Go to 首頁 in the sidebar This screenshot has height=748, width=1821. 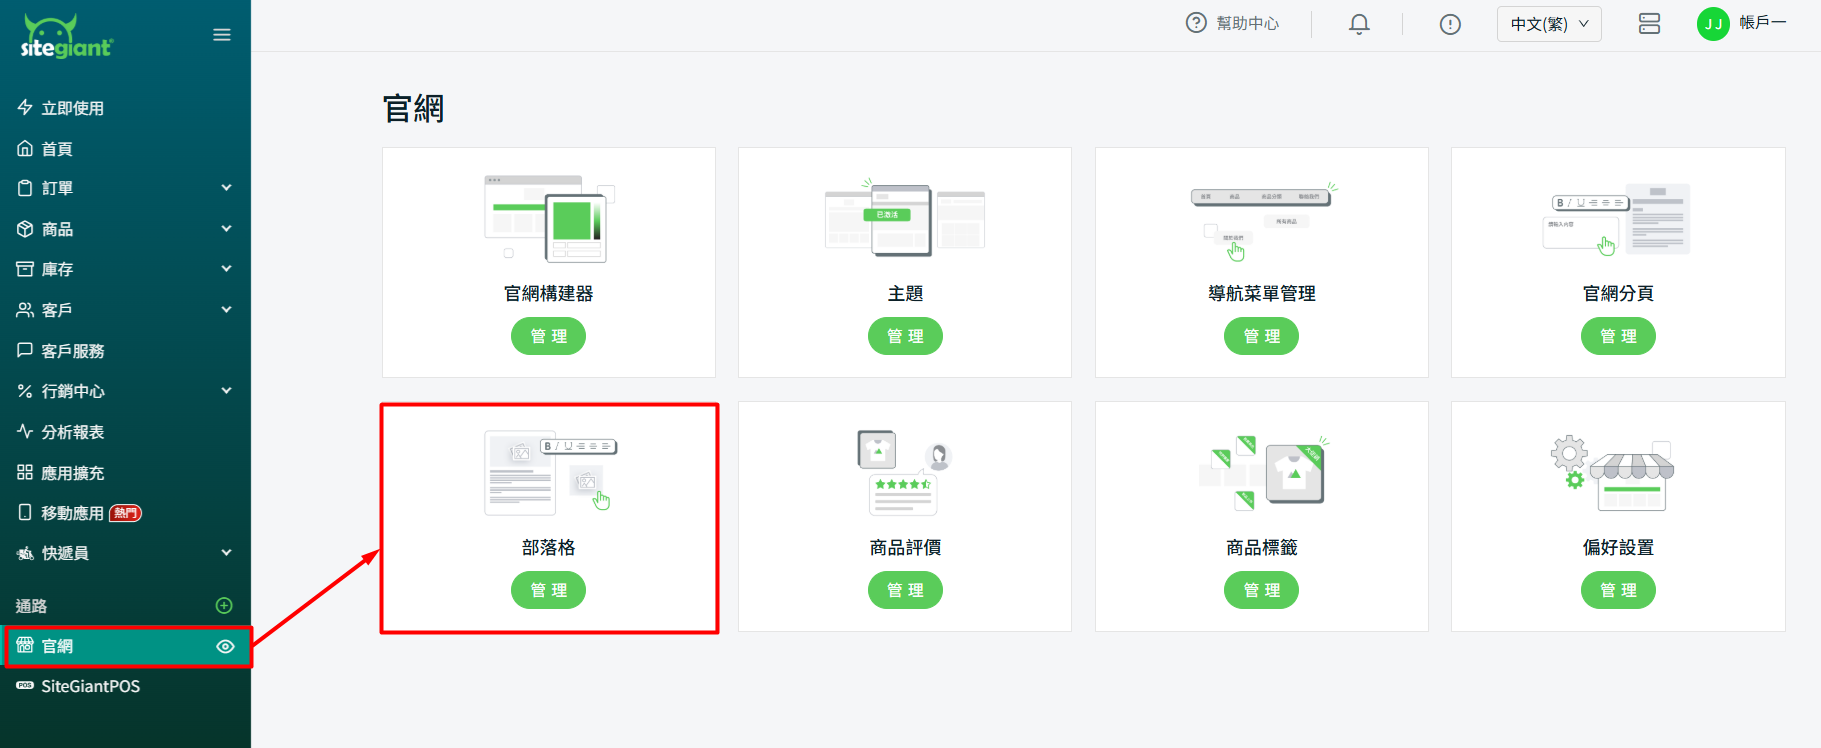[57, 149]
